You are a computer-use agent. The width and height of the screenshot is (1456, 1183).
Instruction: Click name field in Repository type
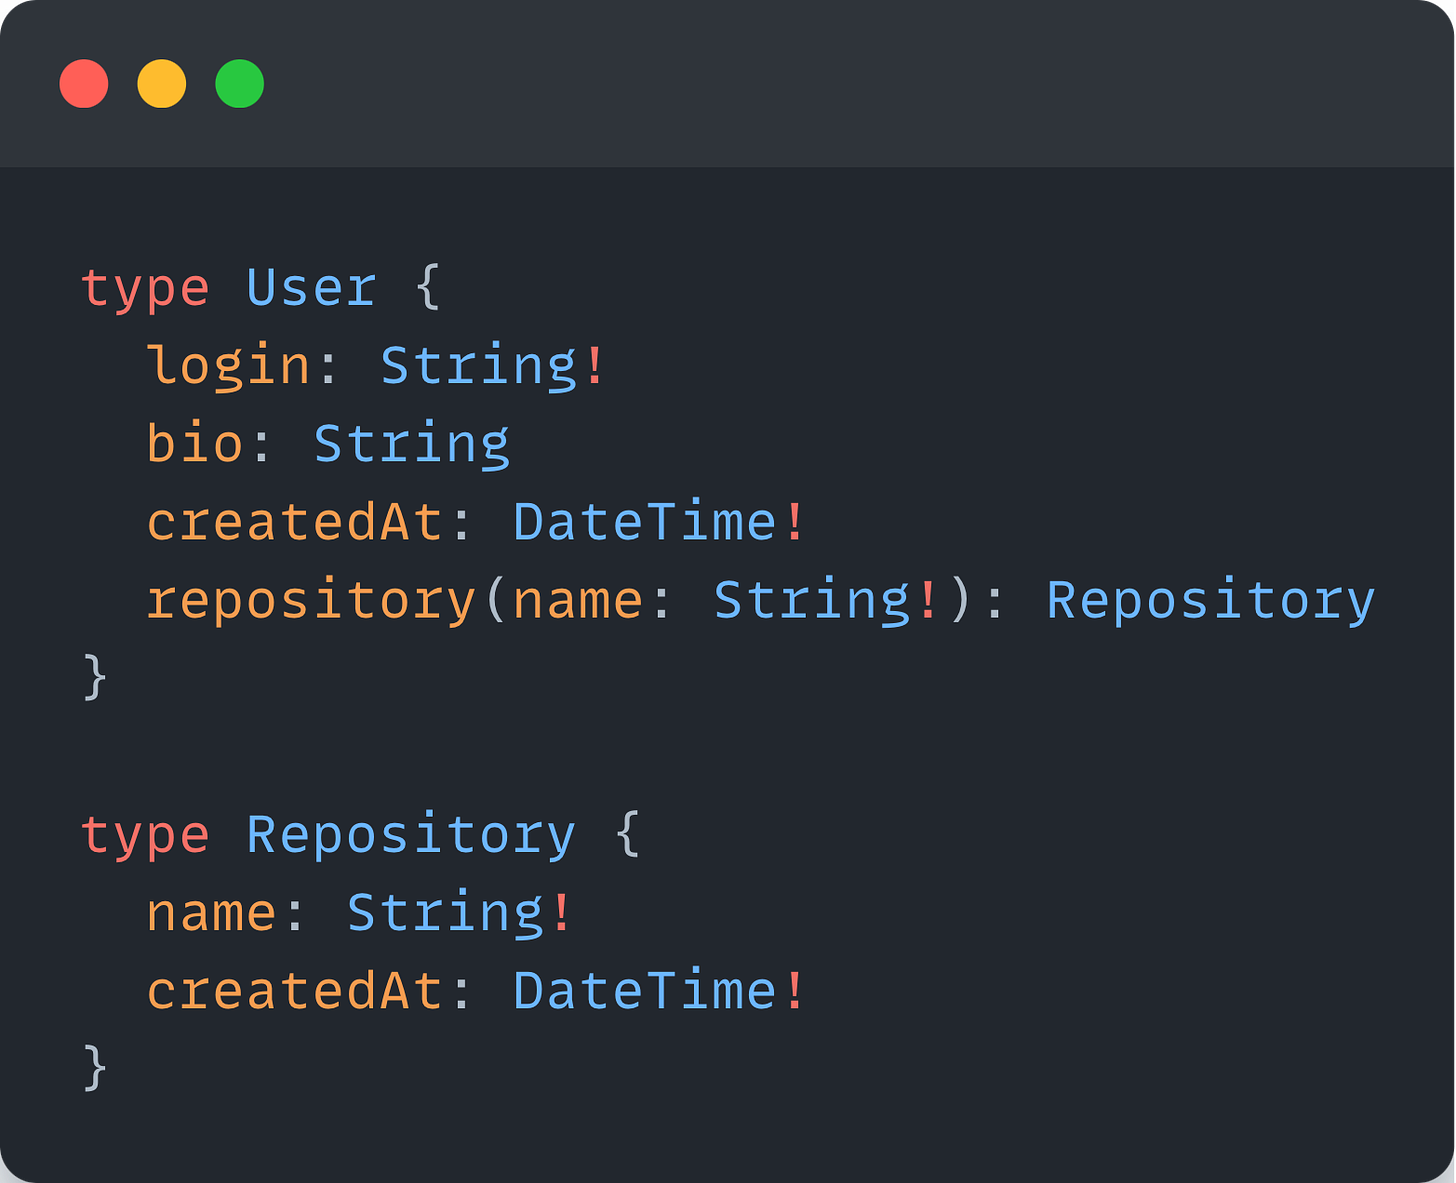[x=212, y=913]
